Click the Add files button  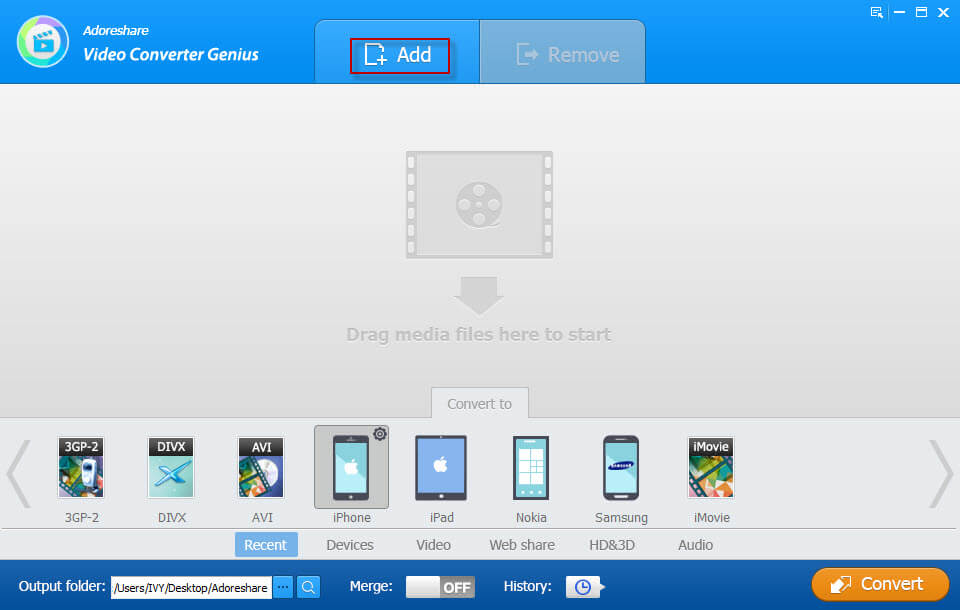tap(399, 55)
